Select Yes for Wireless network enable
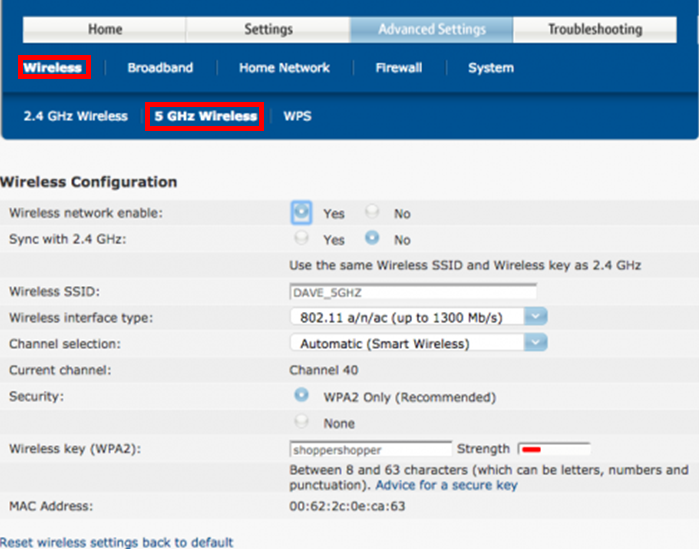 [301, 213]
